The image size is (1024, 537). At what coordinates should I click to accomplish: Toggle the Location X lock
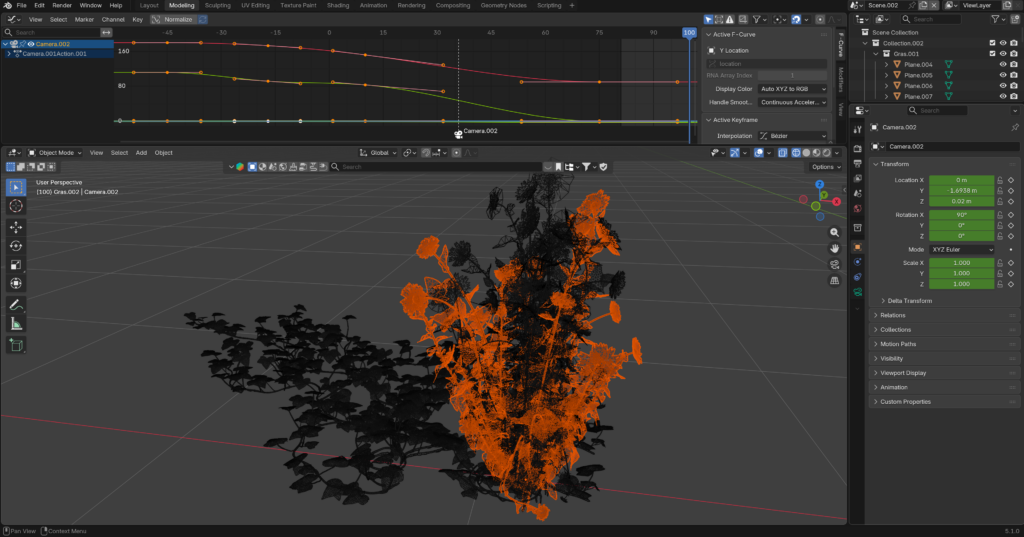(1000, 180)
